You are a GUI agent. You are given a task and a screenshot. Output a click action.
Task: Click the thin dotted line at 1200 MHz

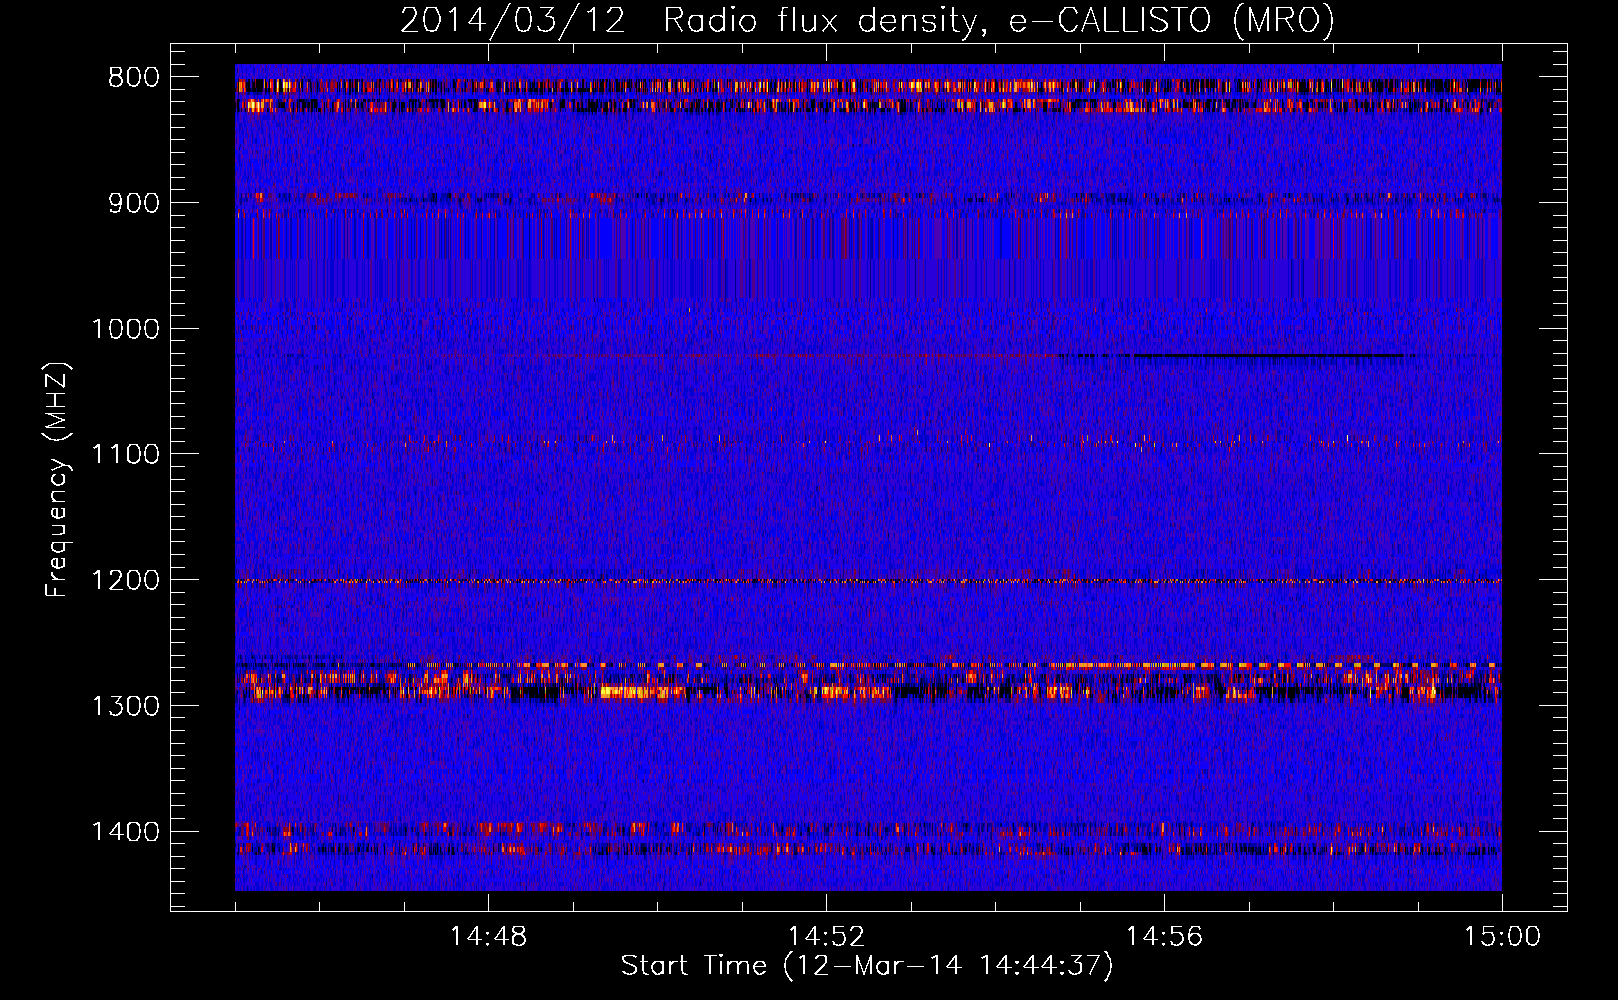click(868, 581)
